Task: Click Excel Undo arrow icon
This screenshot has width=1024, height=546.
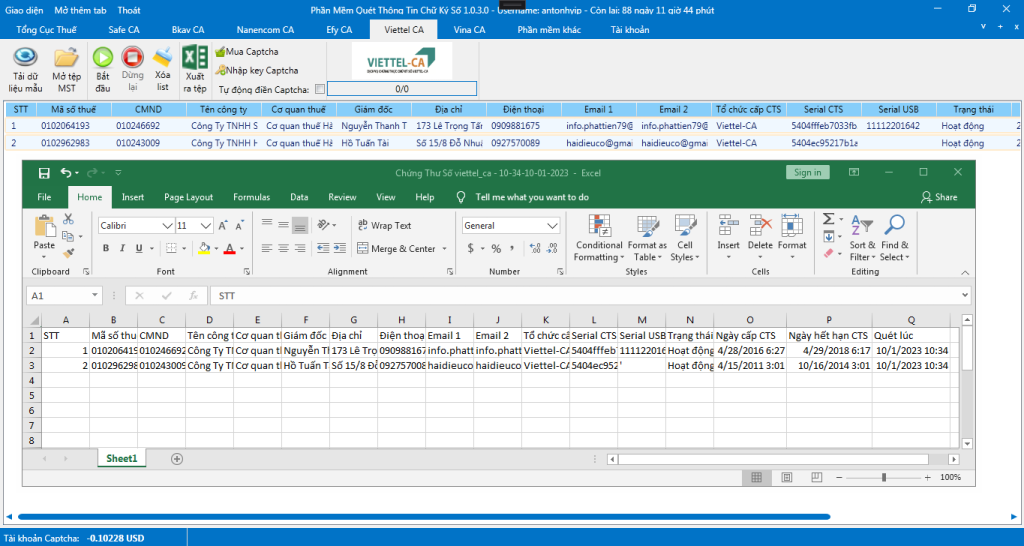Action: (65, 173)
